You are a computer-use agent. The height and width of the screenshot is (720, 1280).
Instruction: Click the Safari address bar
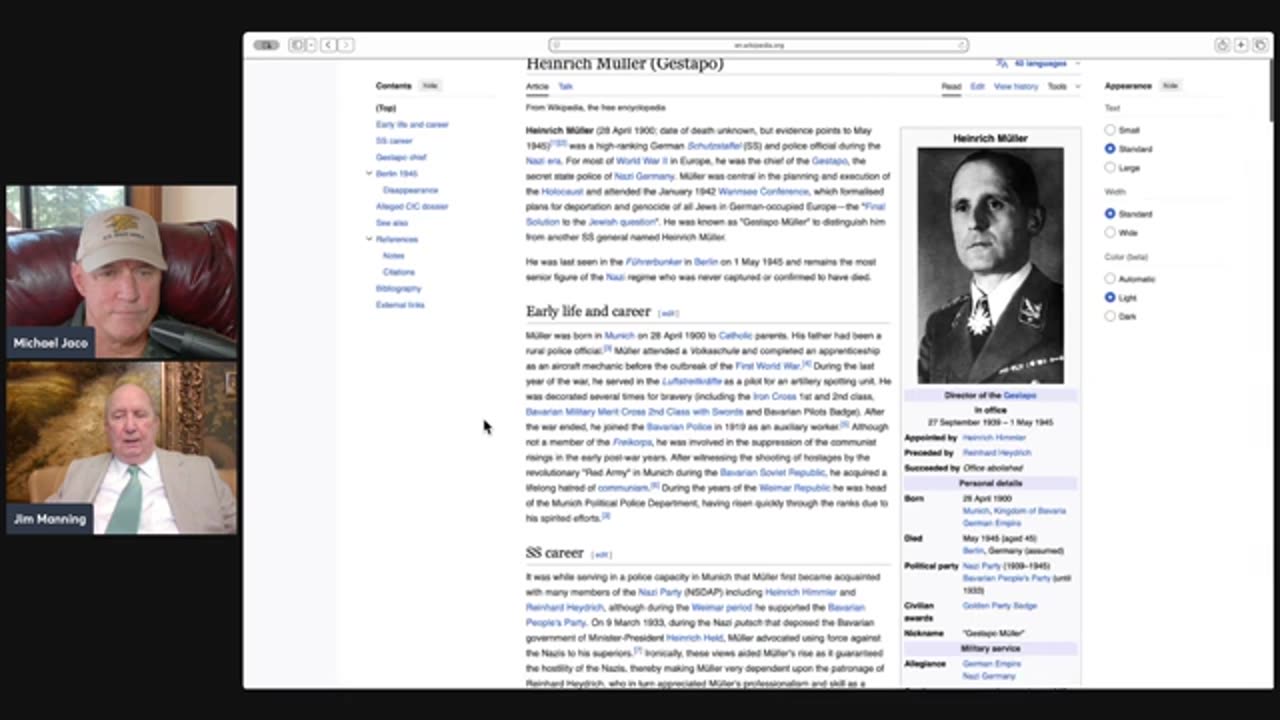[x=759, y=45]
